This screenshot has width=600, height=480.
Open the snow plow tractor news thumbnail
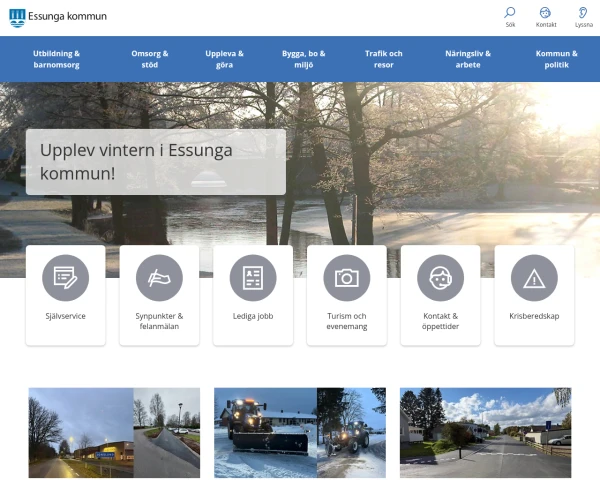tap(299, 433)
